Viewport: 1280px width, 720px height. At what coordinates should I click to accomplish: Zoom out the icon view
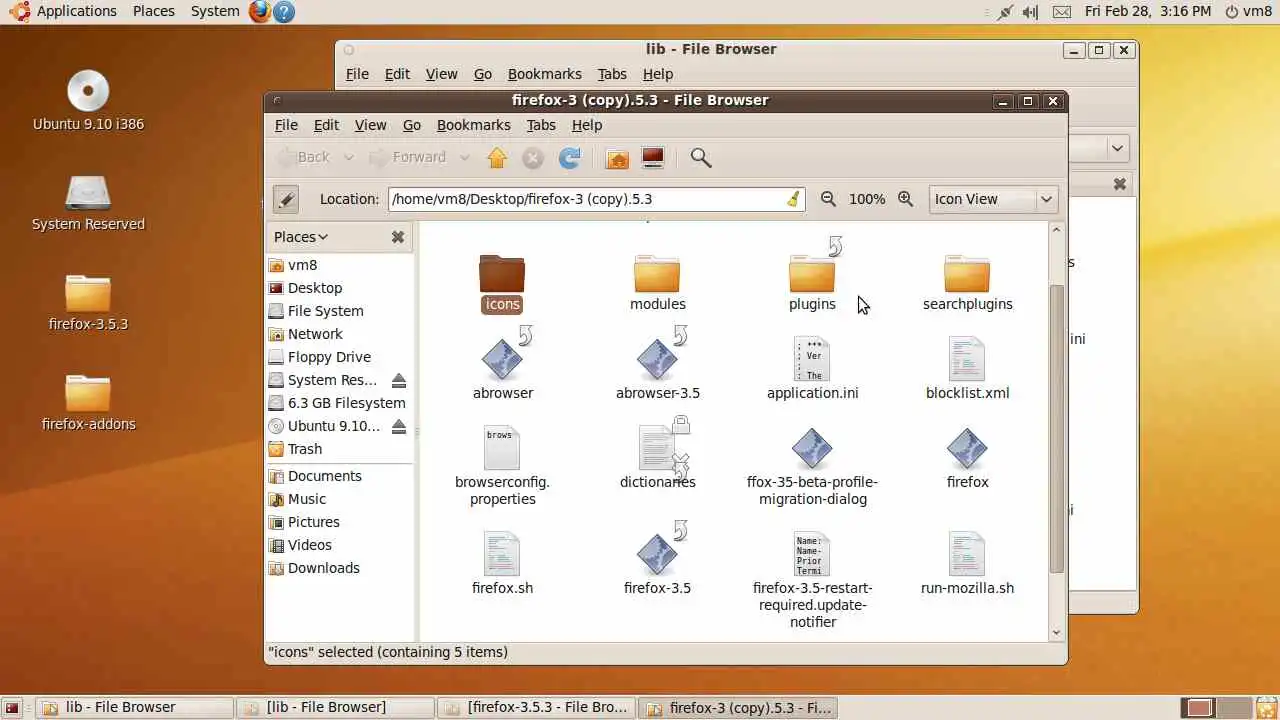(828, 199)
